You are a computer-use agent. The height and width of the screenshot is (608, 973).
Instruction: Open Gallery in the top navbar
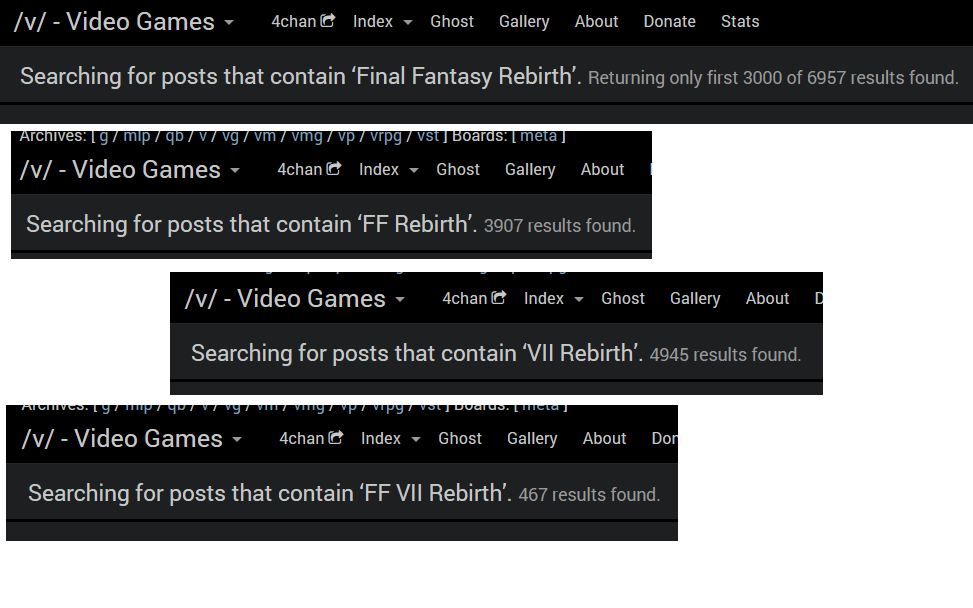point(524,21)
